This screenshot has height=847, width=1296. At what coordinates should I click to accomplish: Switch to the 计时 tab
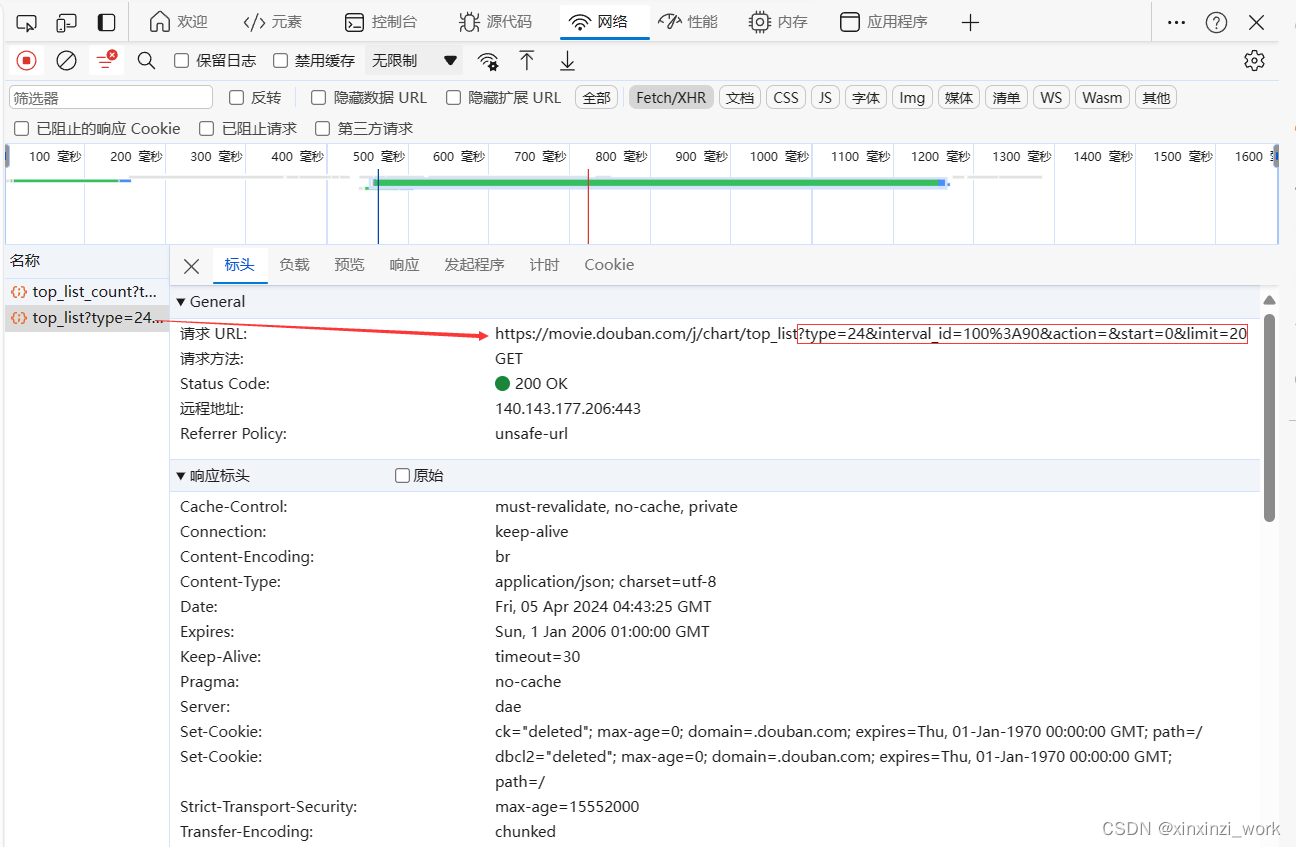pos(544,265)
